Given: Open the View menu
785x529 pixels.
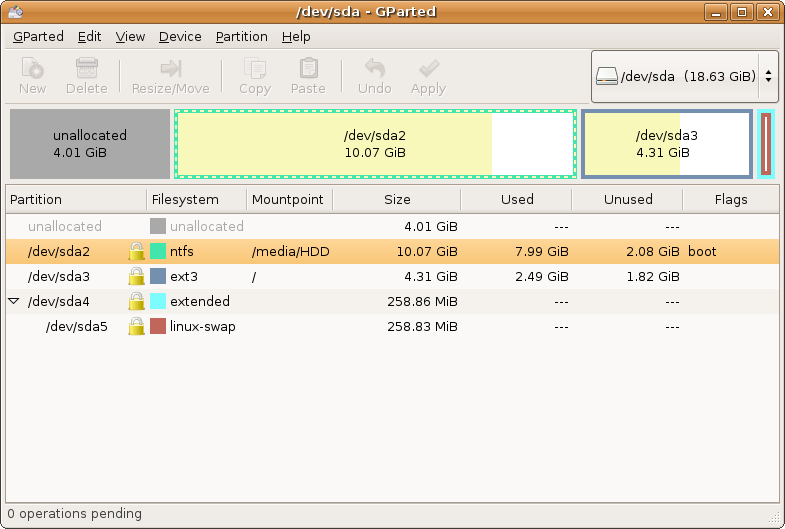Looking at the screenshot, I should [x=130, y=37].
